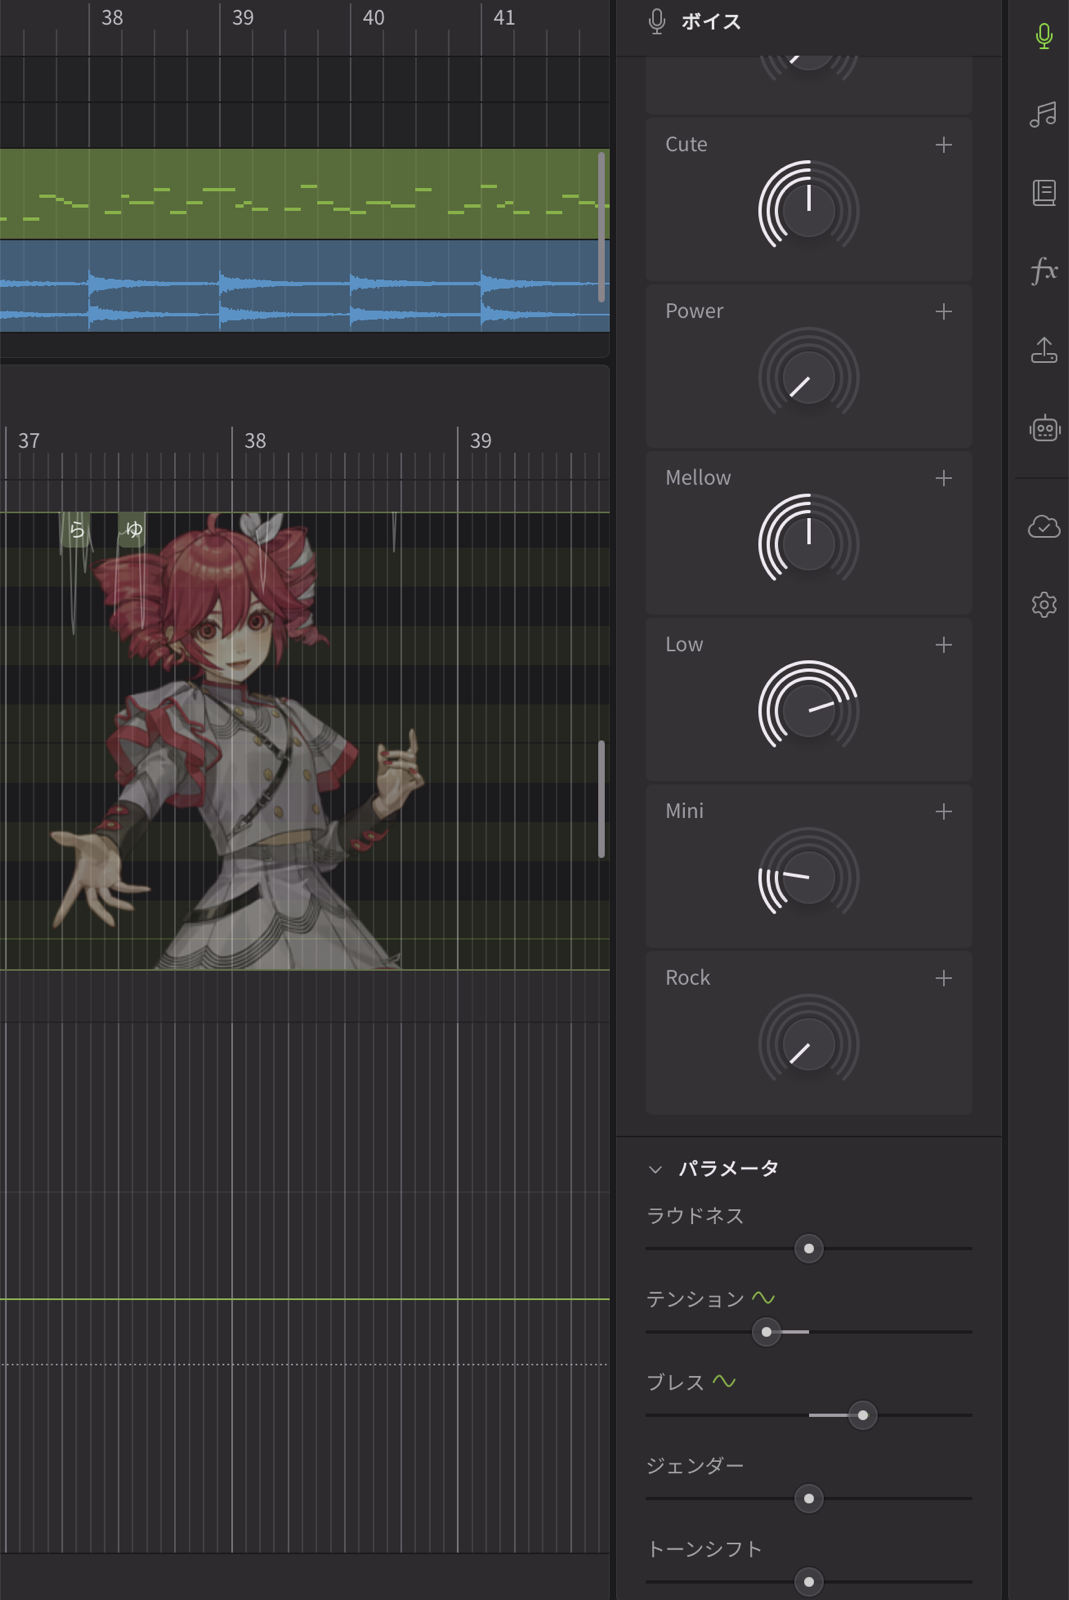Click measure 39 on piano roll ruler
Image resolution: width=1069 pixels, height=1600 pixels.
[x=481, y=441]
